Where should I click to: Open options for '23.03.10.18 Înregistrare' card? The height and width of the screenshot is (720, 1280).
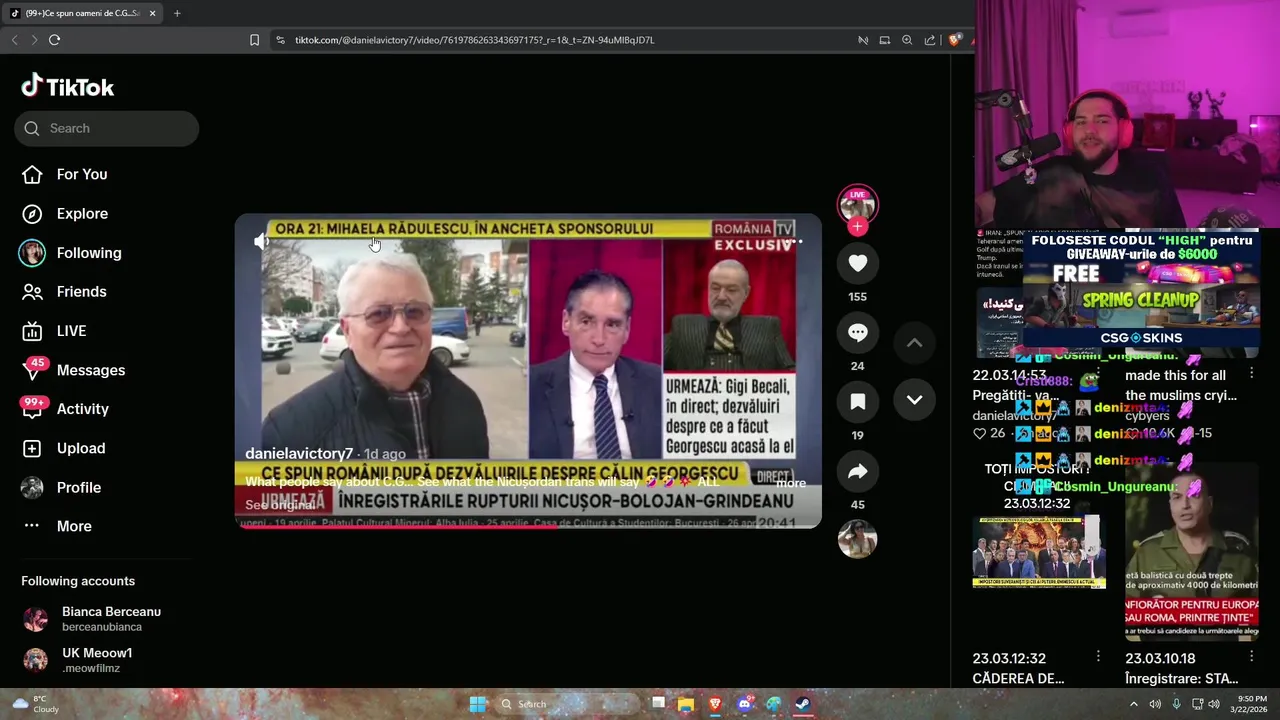1251,658
